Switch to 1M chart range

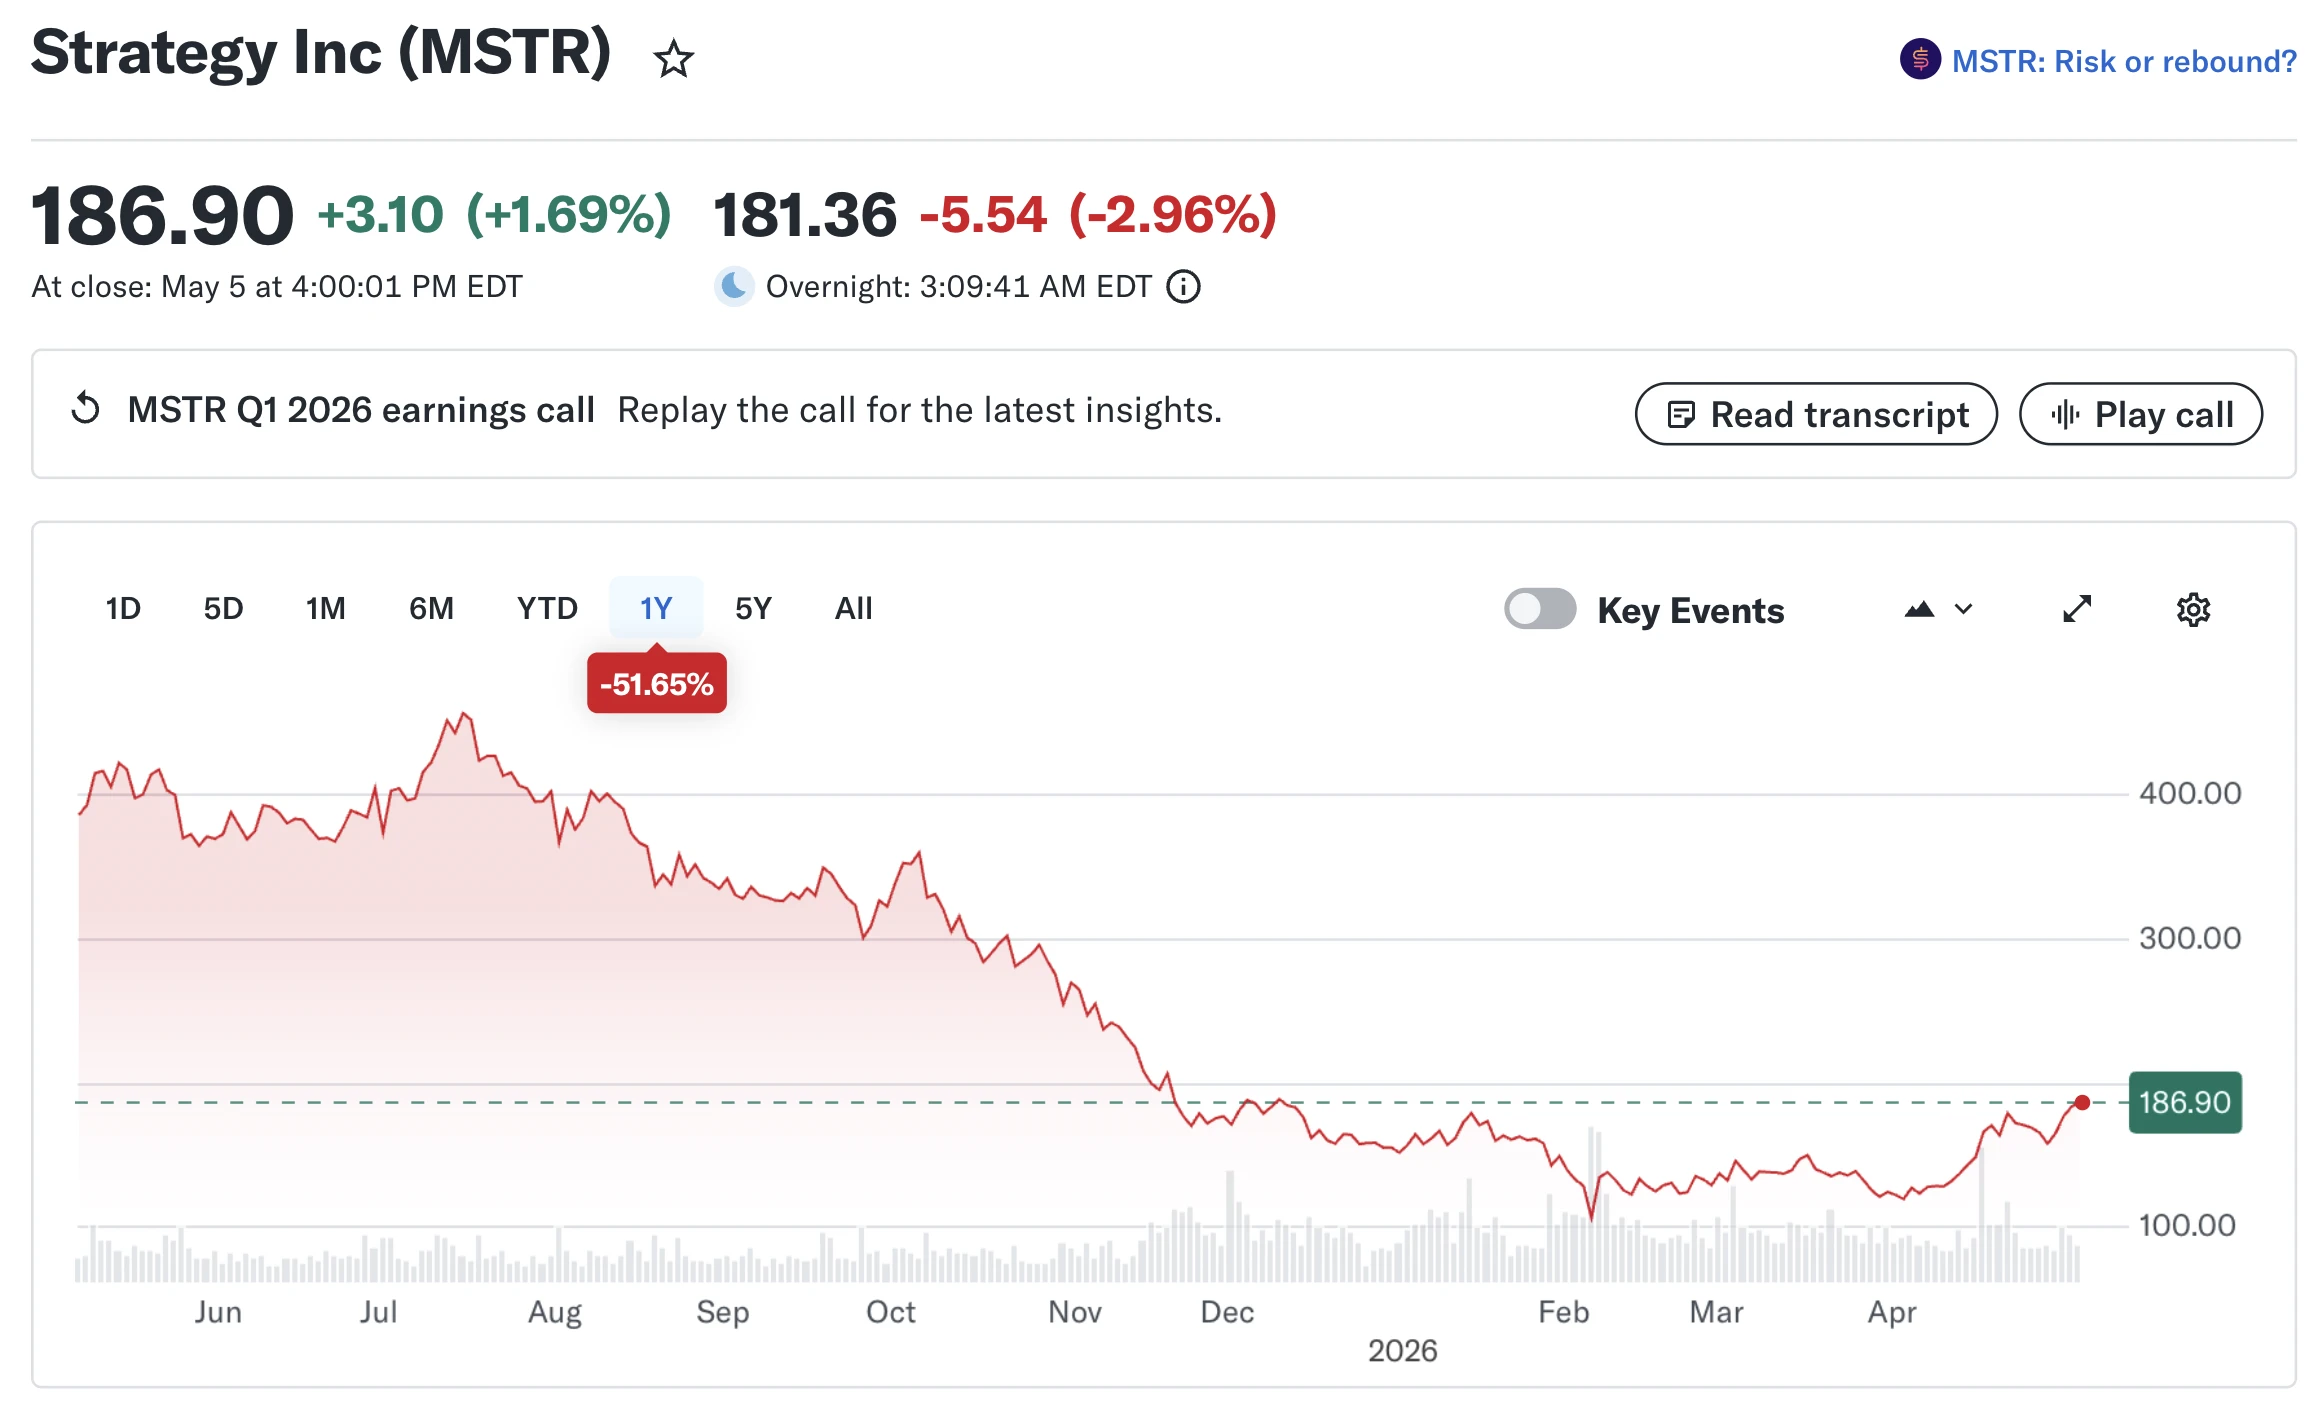tap(326, 608)
